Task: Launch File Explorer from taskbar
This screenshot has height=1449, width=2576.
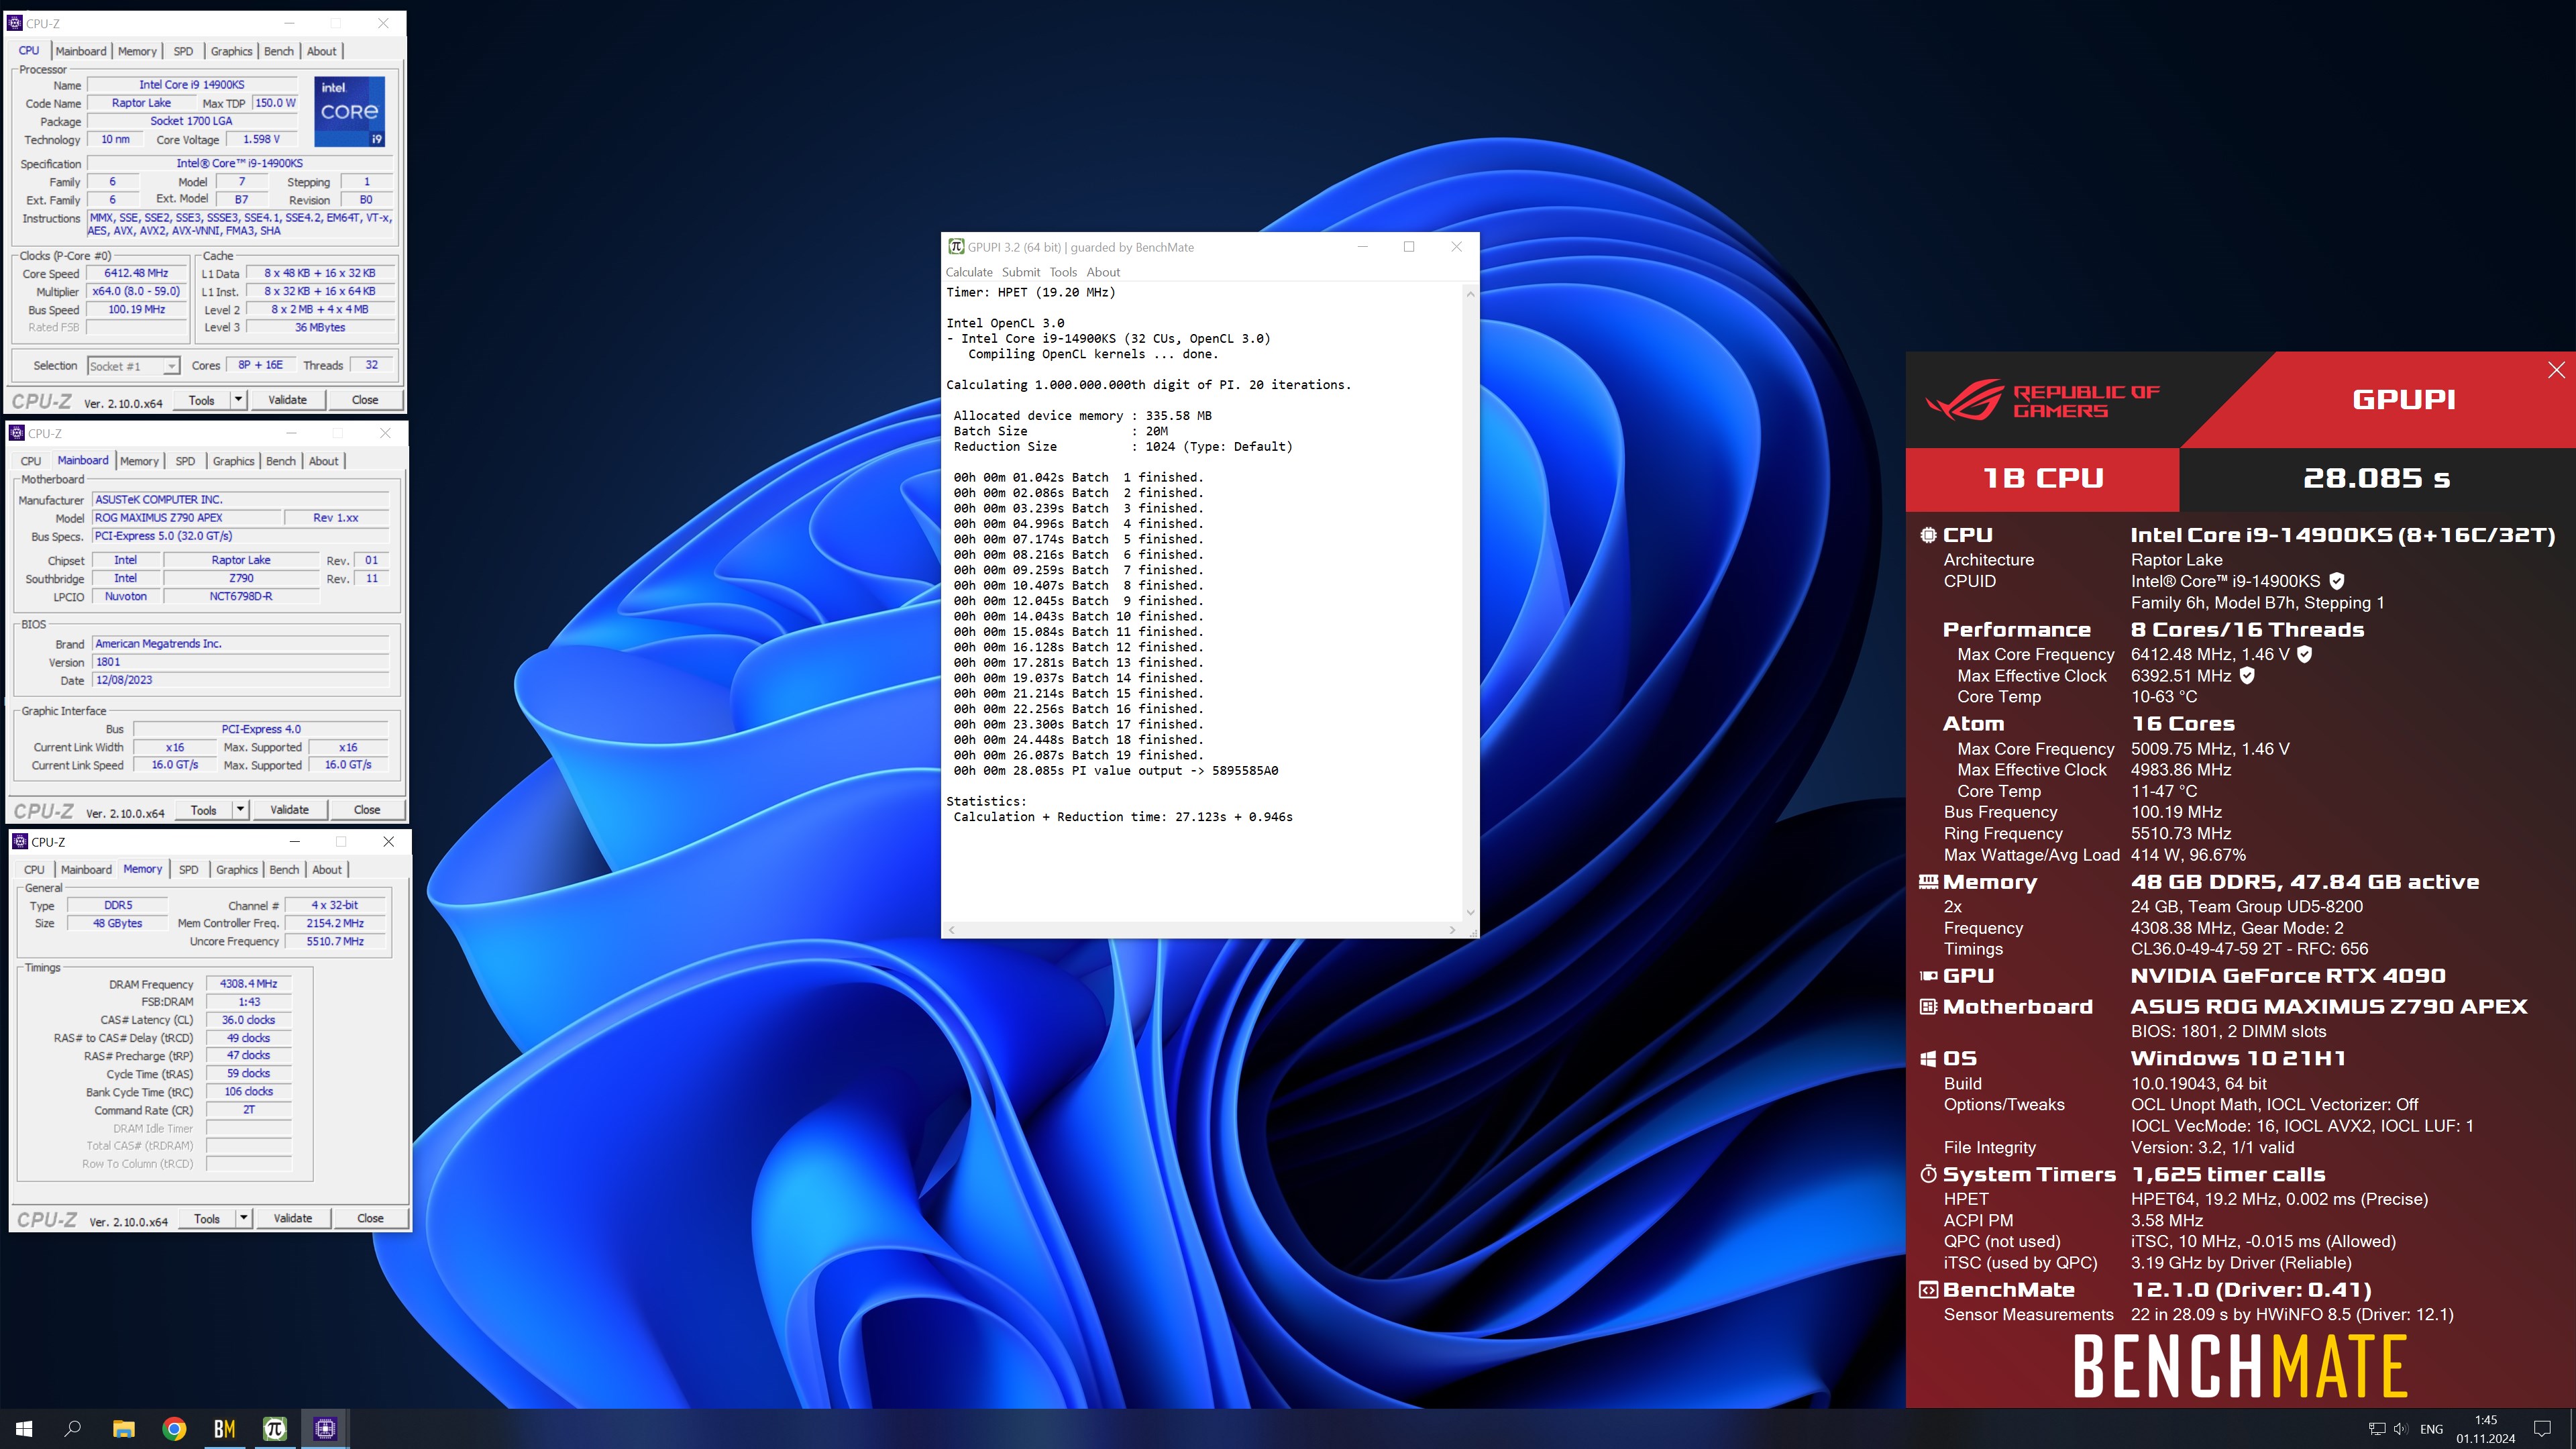Action: (x=124, y=1428)
